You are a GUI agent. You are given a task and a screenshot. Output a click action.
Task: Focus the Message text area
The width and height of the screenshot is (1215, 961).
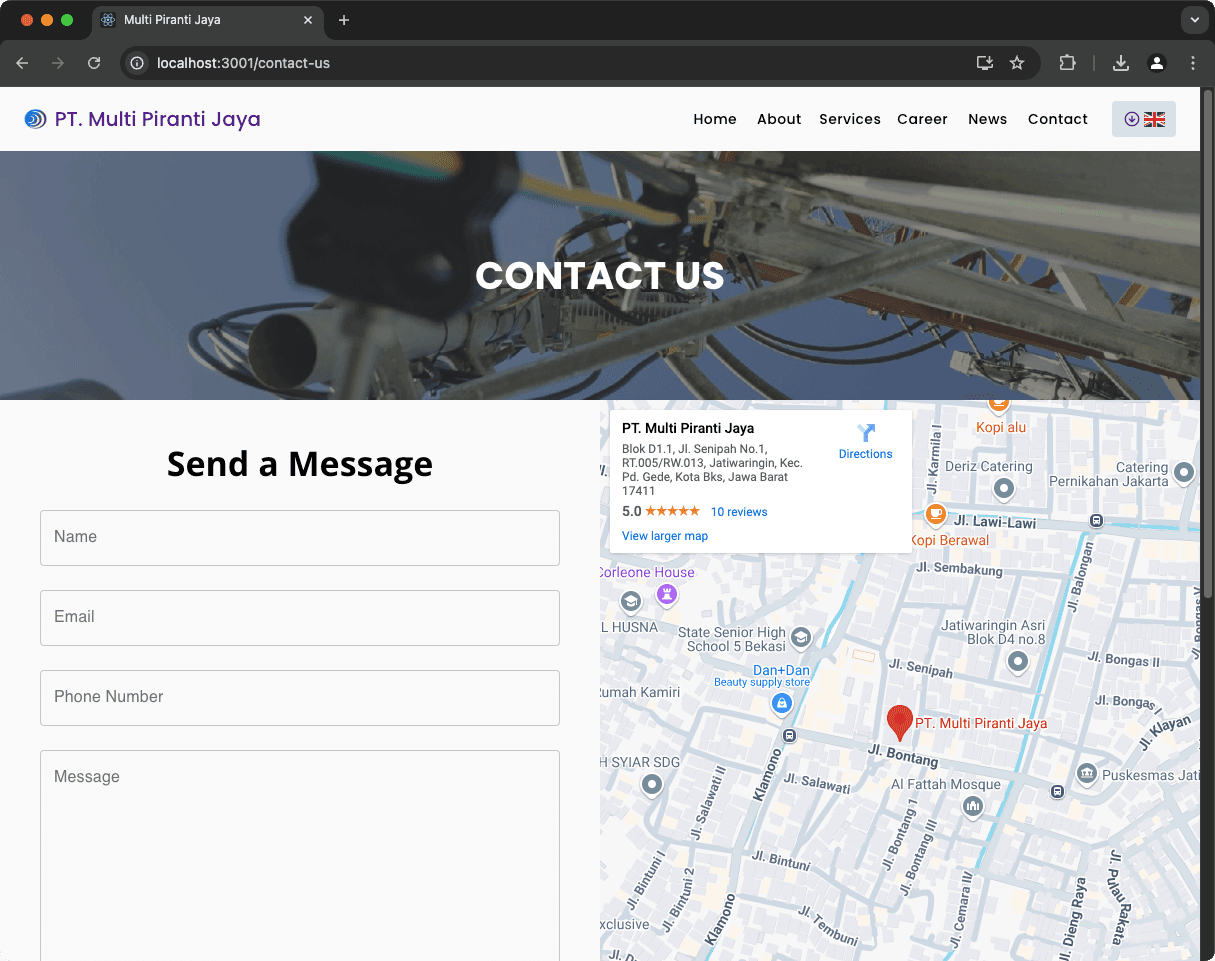tap(300, 856)
